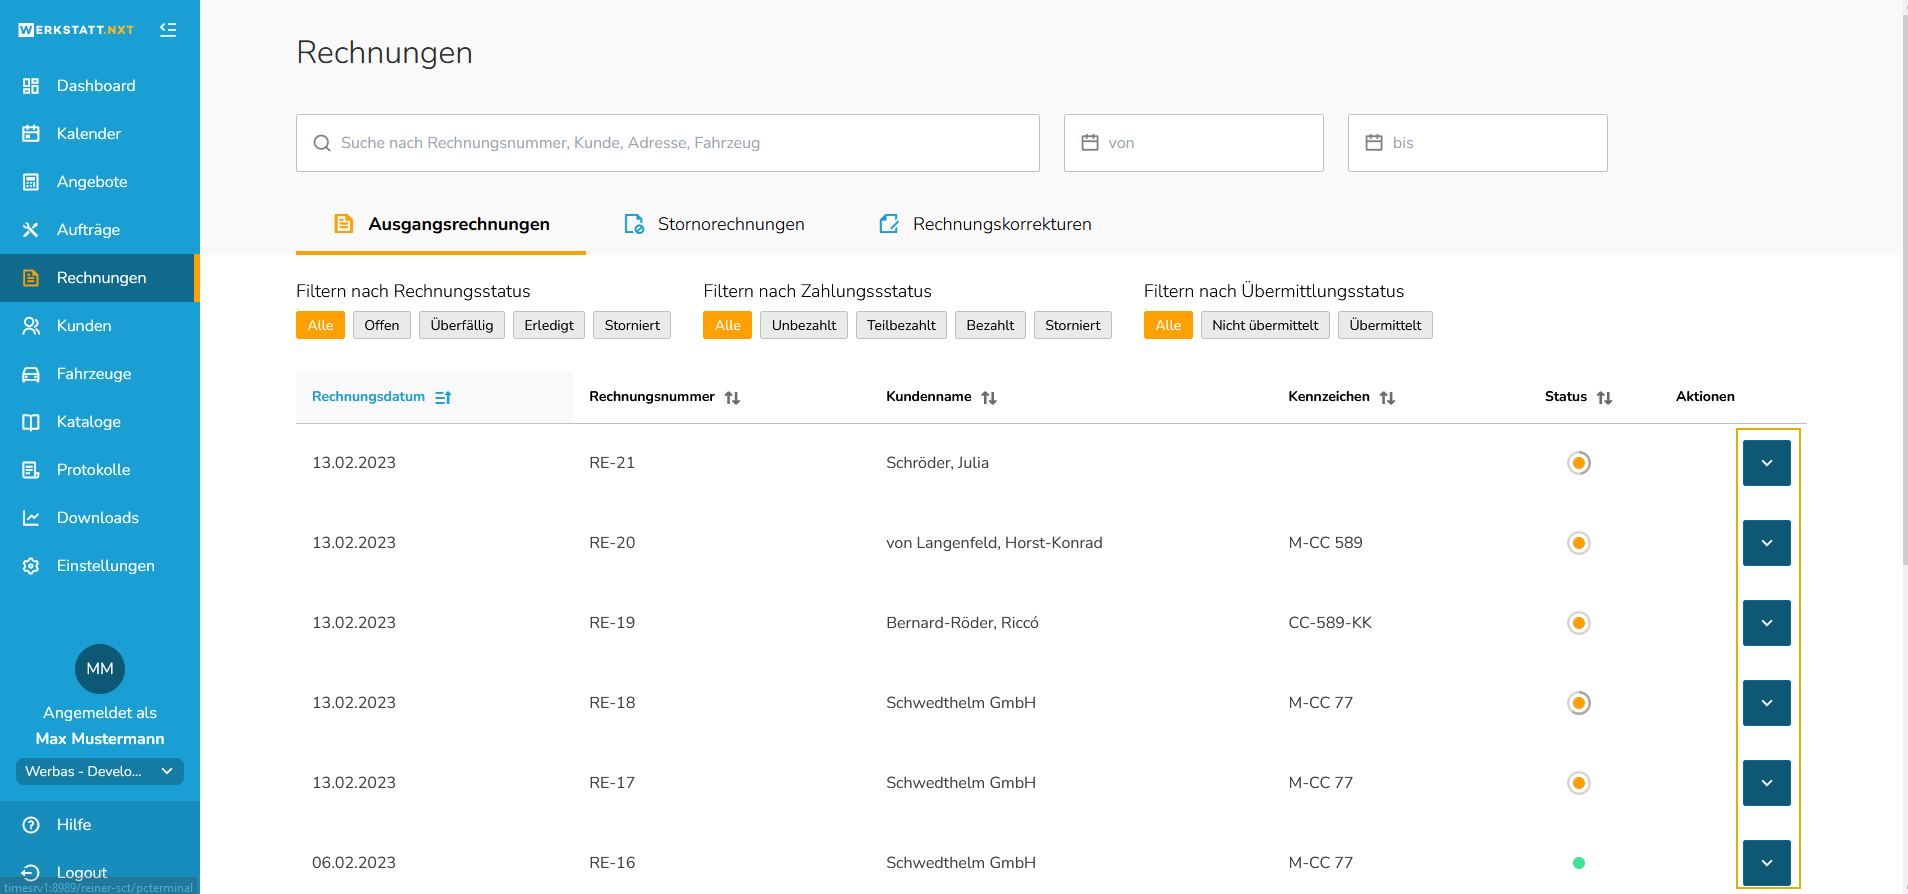Sort by Kundenname column arrows
1908x894 pixels.
pyautogui.click(x=989, y=398)
